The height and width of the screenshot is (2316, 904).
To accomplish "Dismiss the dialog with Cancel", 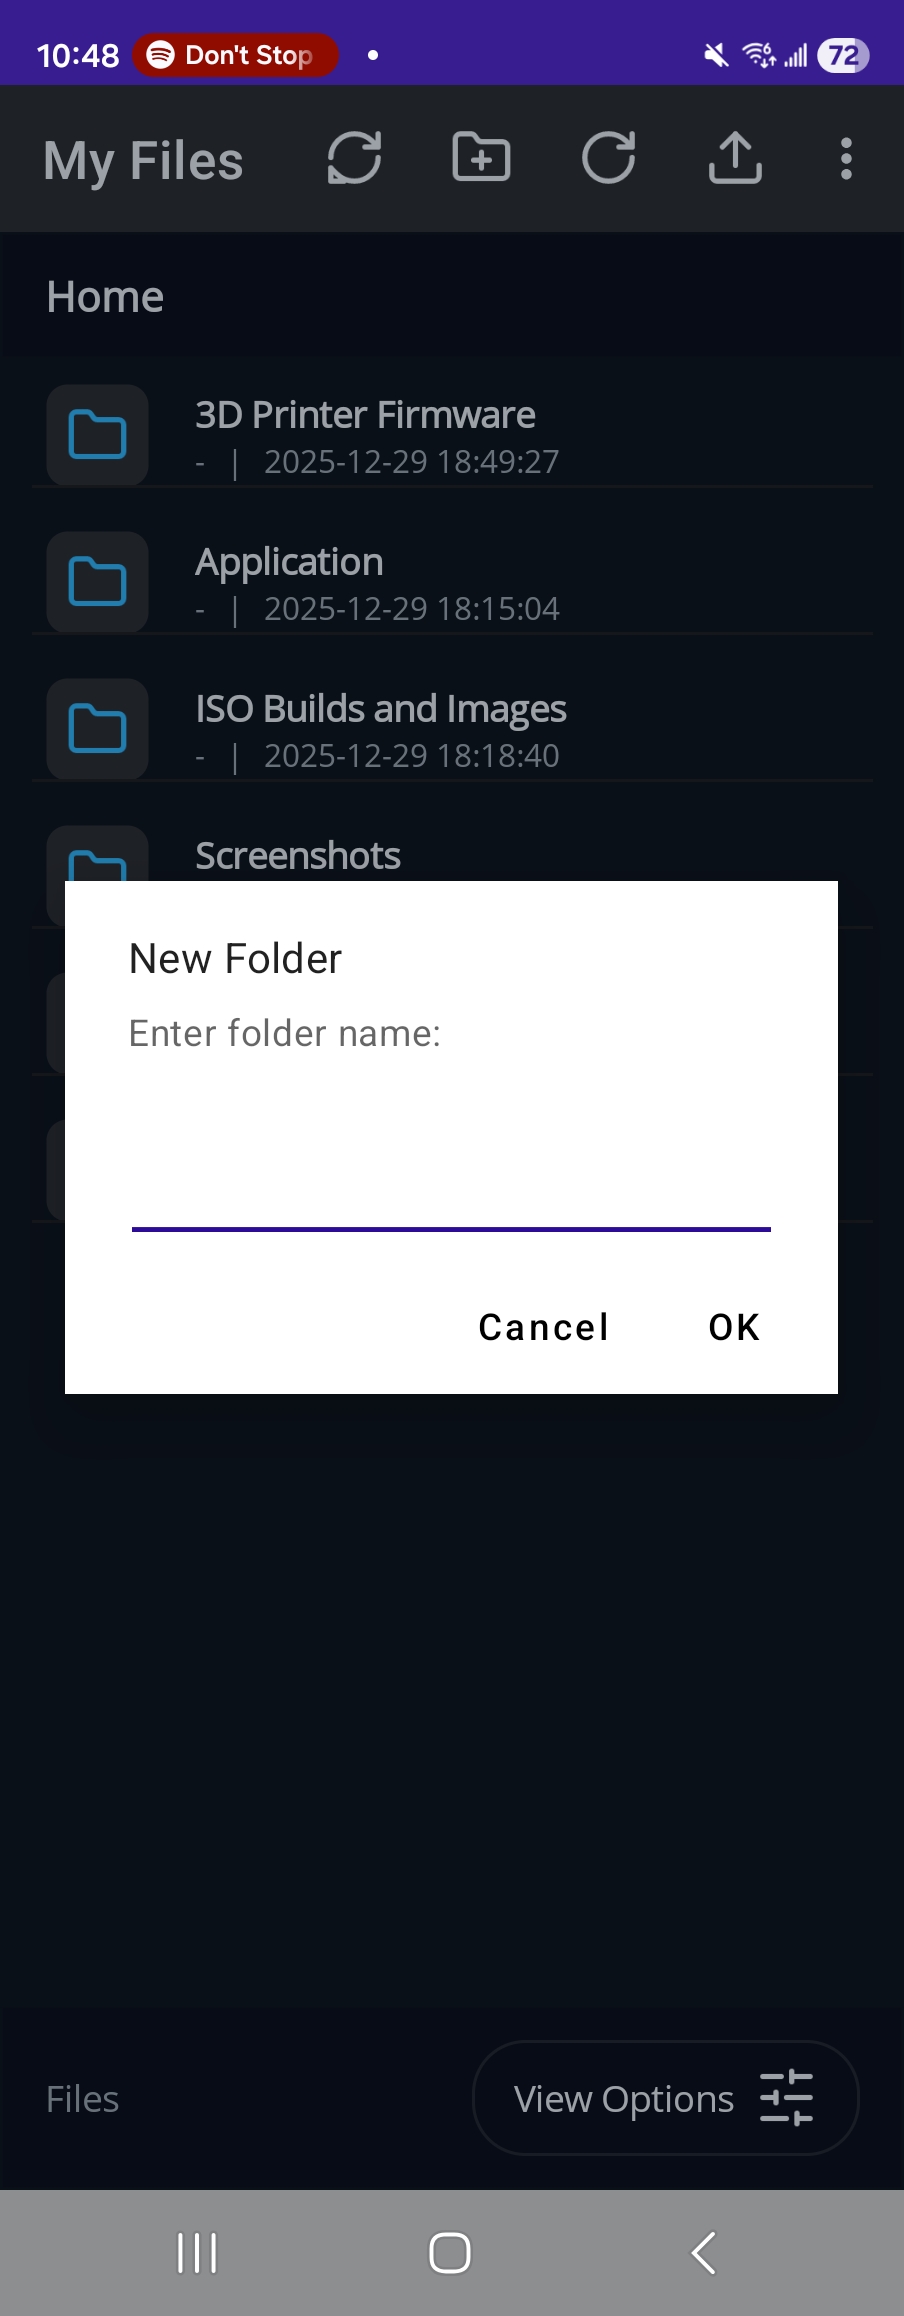I will (x=543, y=1327).
